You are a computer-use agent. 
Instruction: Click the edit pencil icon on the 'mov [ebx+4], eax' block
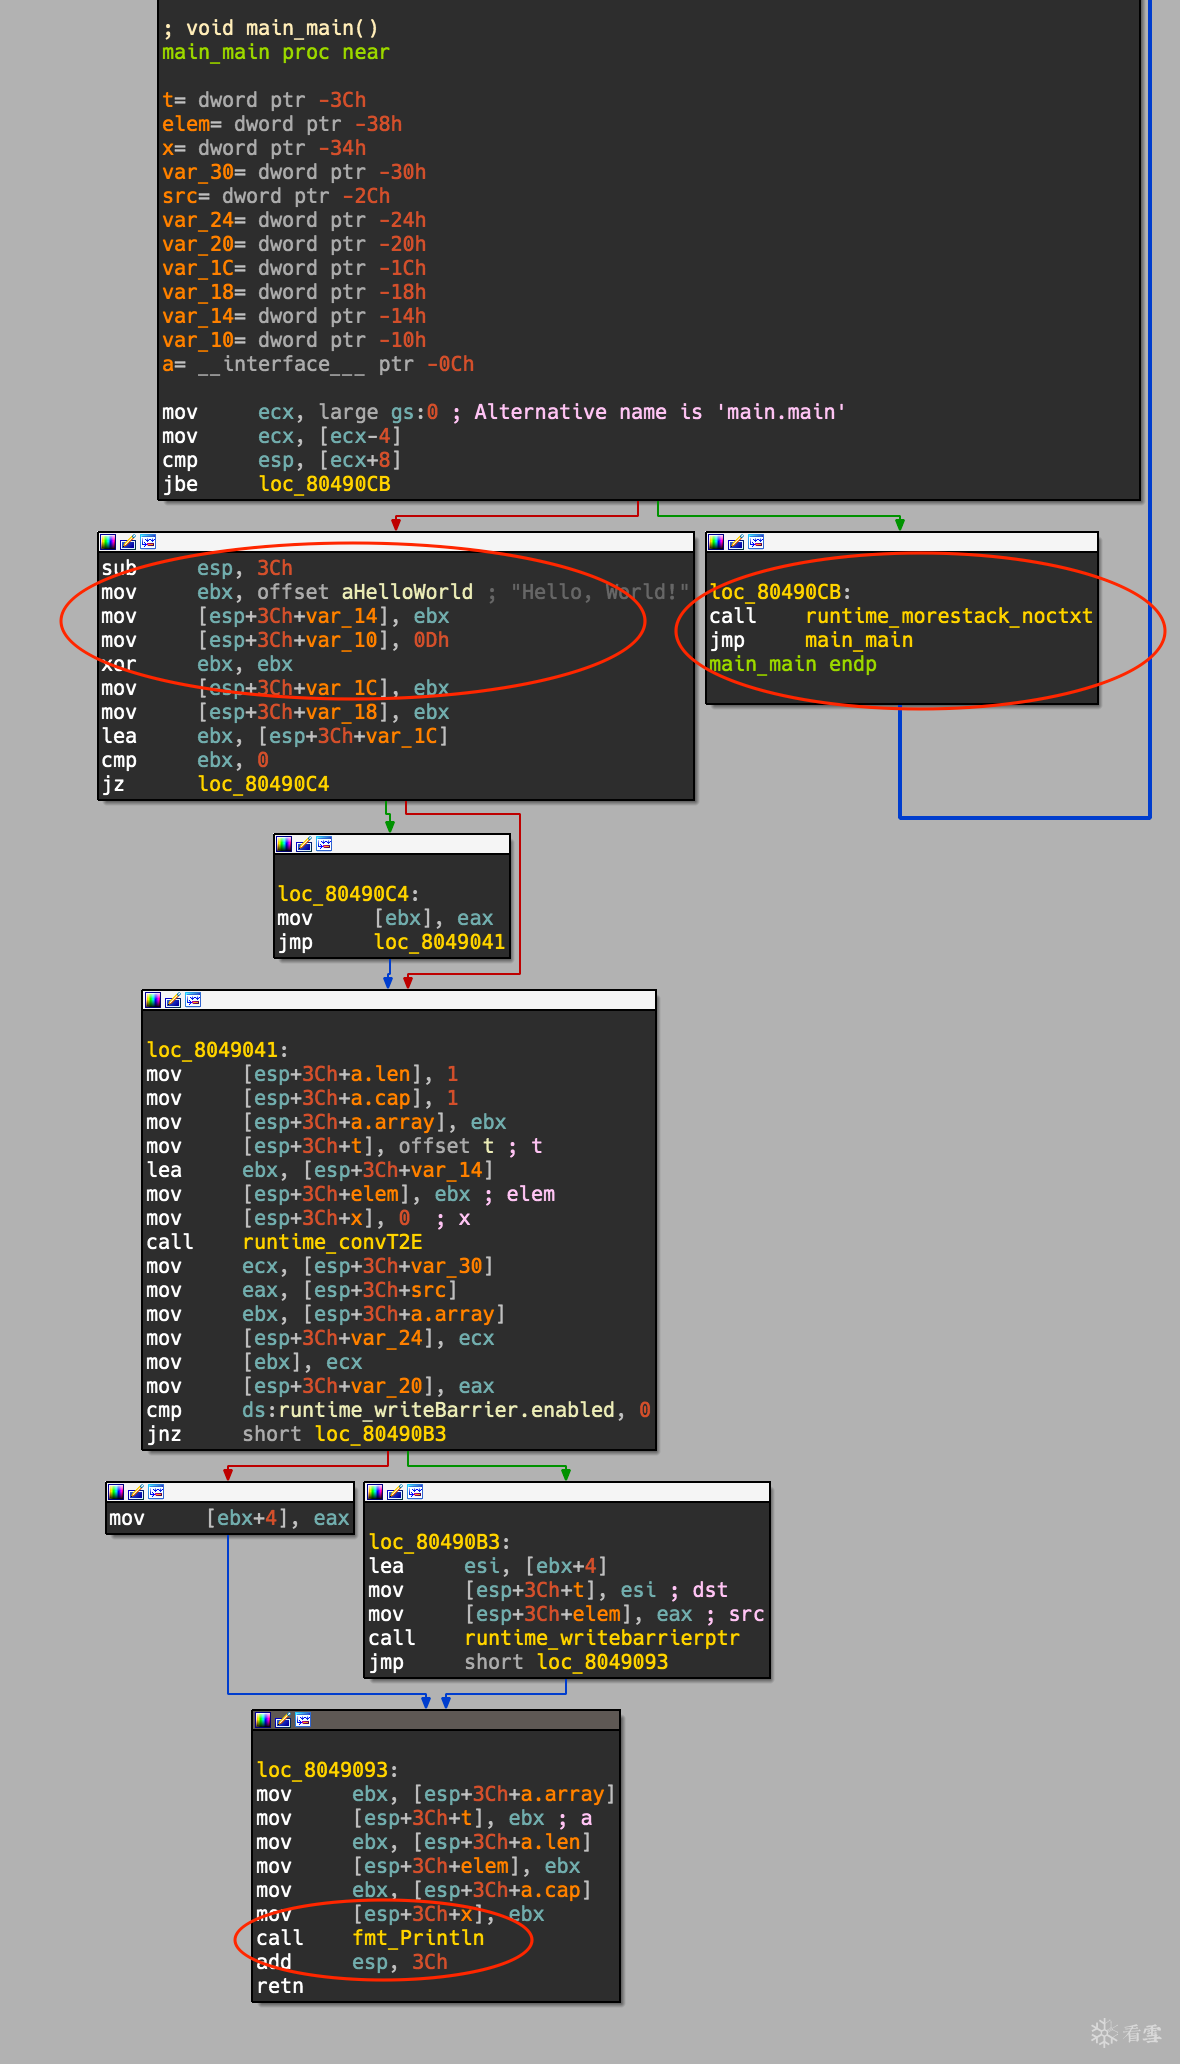(136, 1492)
